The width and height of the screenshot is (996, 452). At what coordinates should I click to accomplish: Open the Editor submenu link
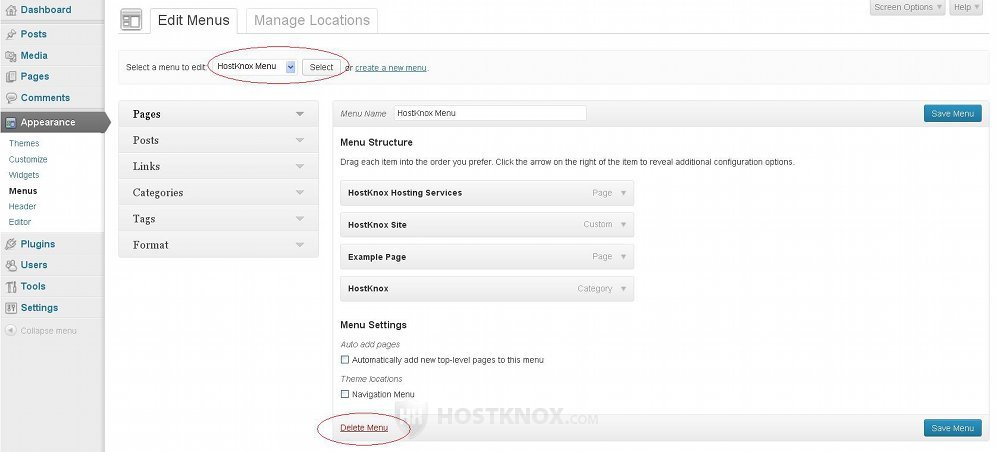coord(20,222)
